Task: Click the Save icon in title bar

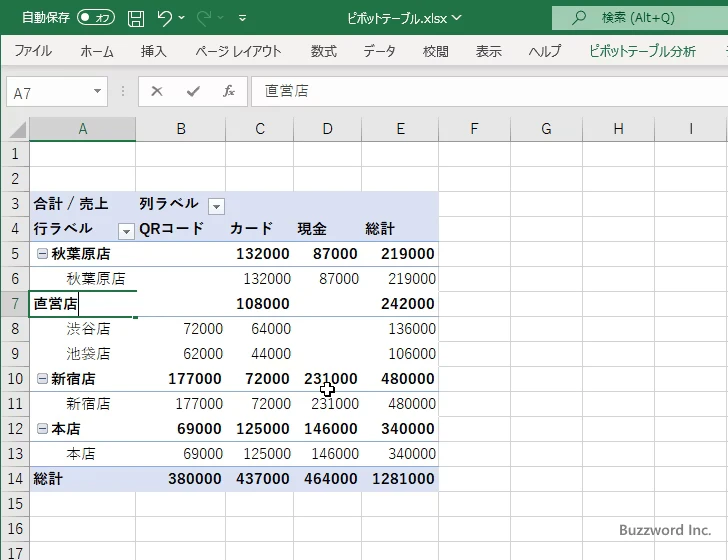Action: click(136, 19)
